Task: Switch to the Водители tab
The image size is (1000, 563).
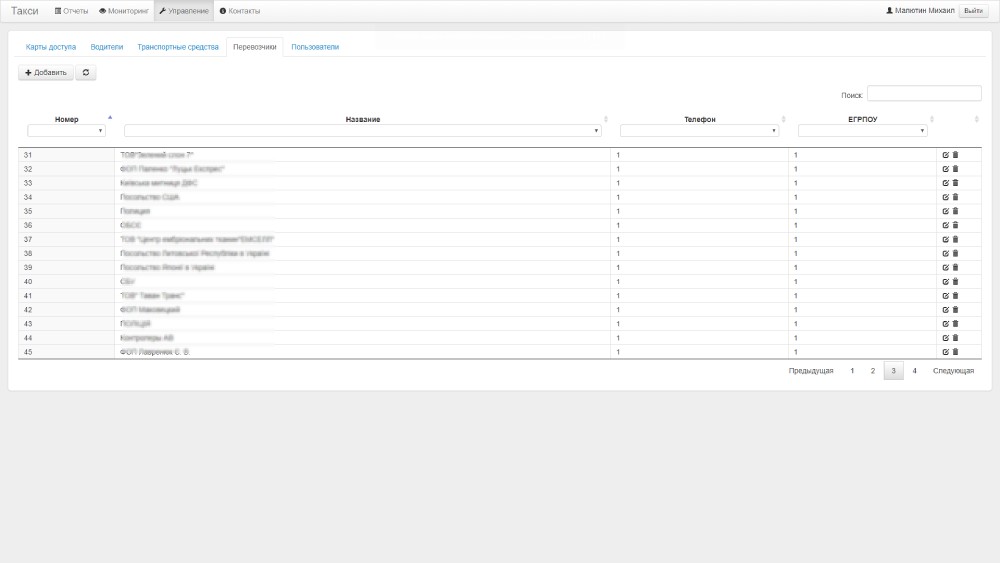Action: click(x=106, y=47)
